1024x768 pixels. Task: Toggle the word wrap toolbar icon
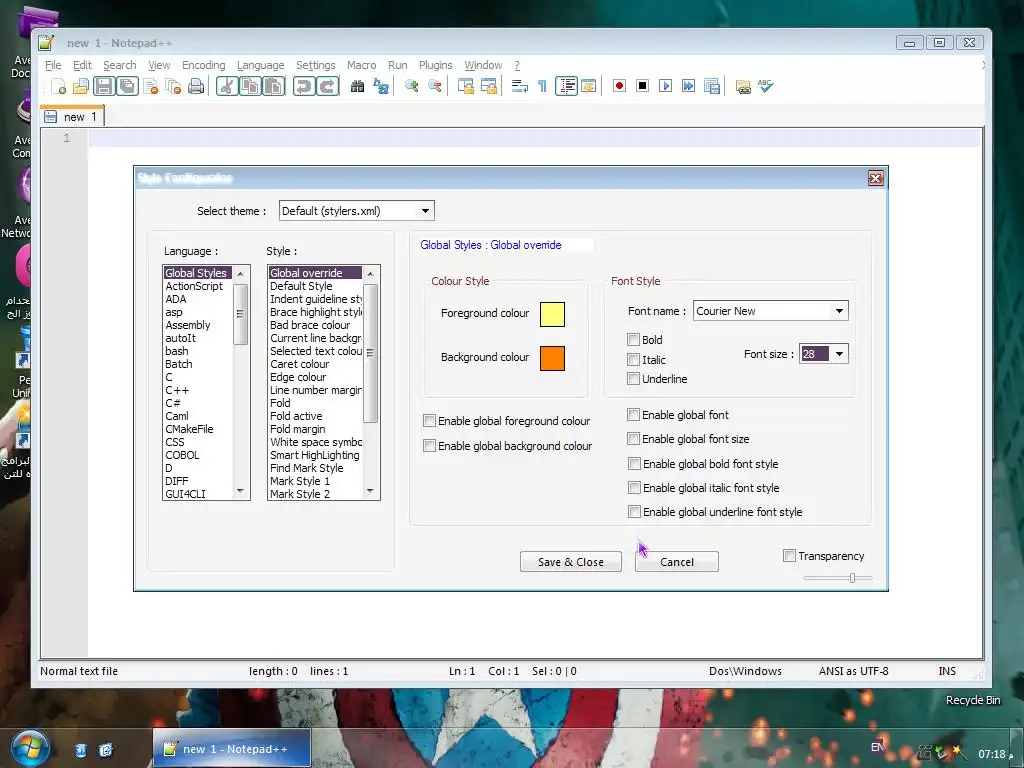click(519, 86)
